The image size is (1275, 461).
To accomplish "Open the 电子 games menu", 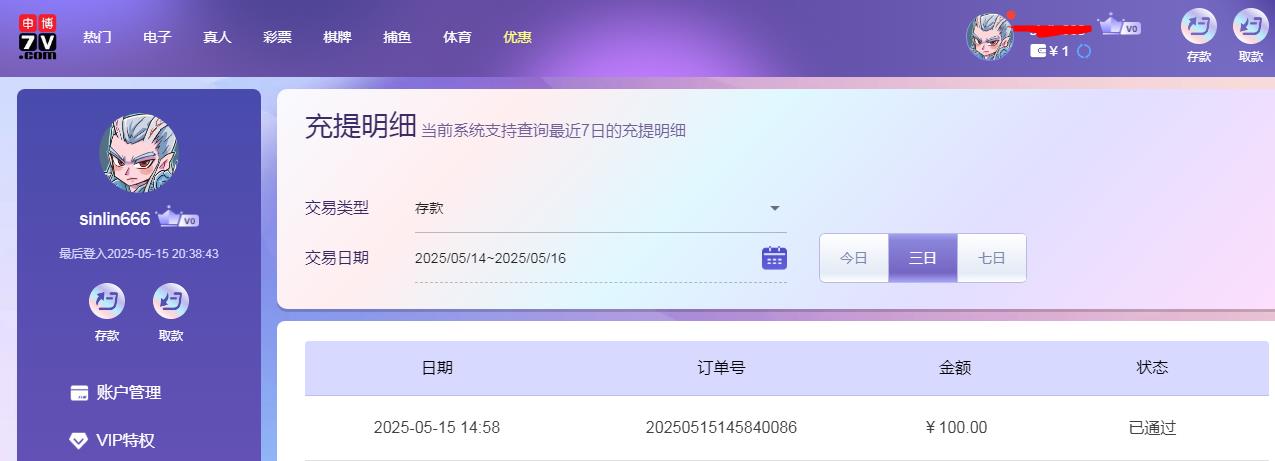I will (157, 37).
